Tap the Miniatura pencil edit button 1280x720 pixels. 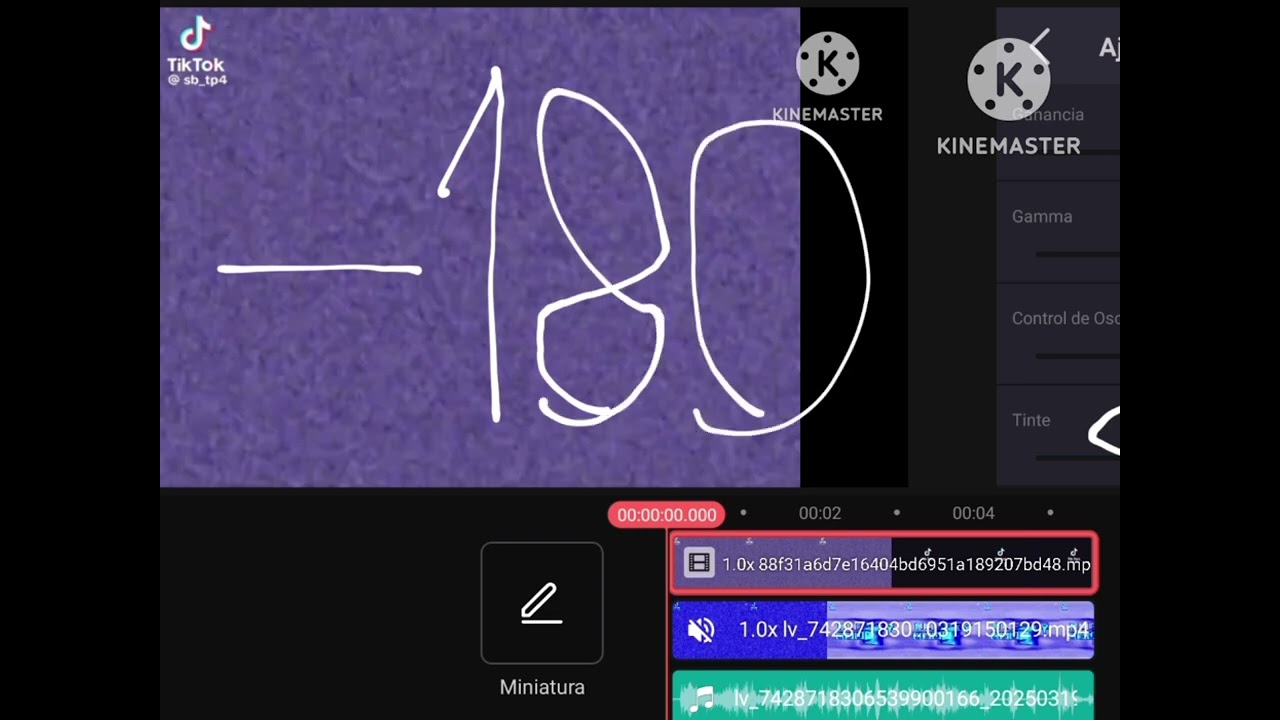coord(542,603)
